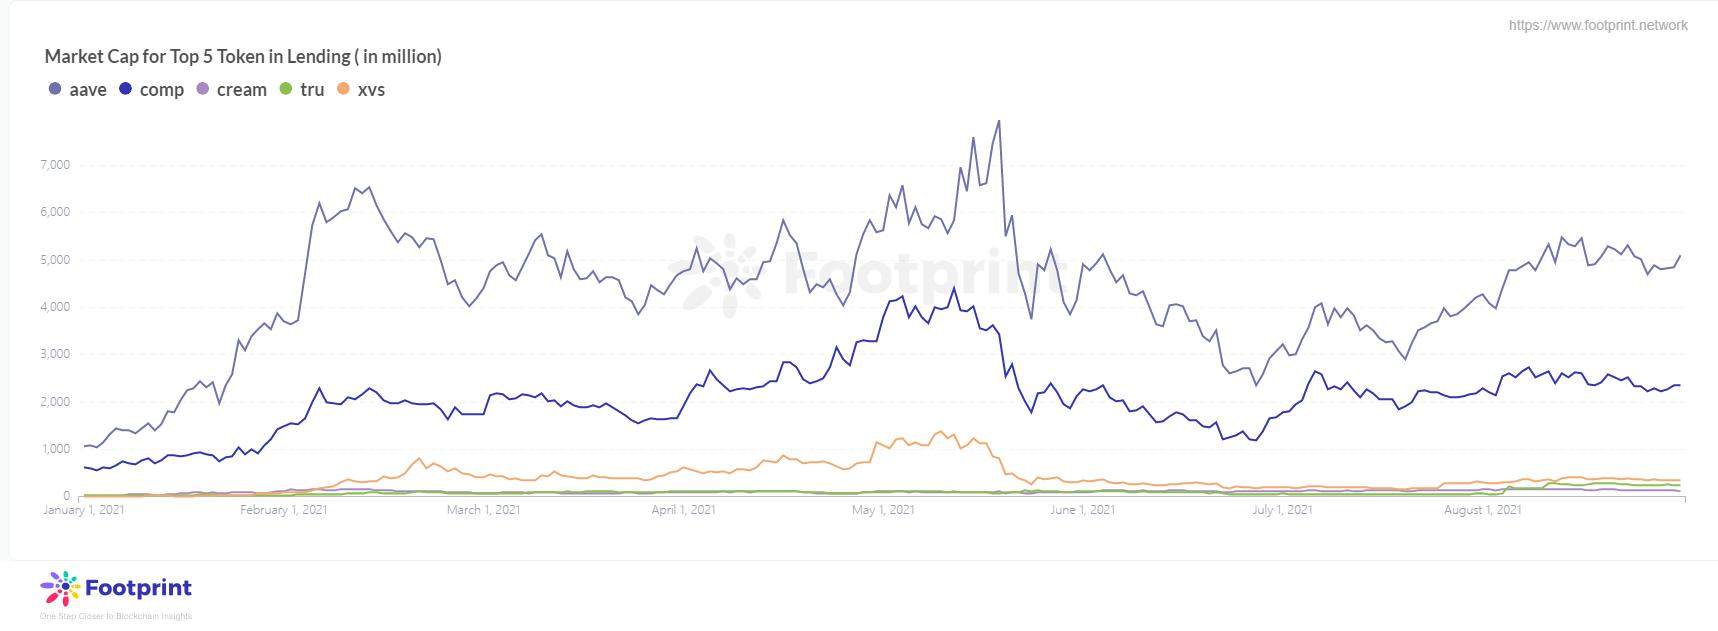Image resolution: width=1718 pixels, height=631 pixels.
Task: Toggle the aave series label
Action: pyautogui.click(x=88, y=90)
